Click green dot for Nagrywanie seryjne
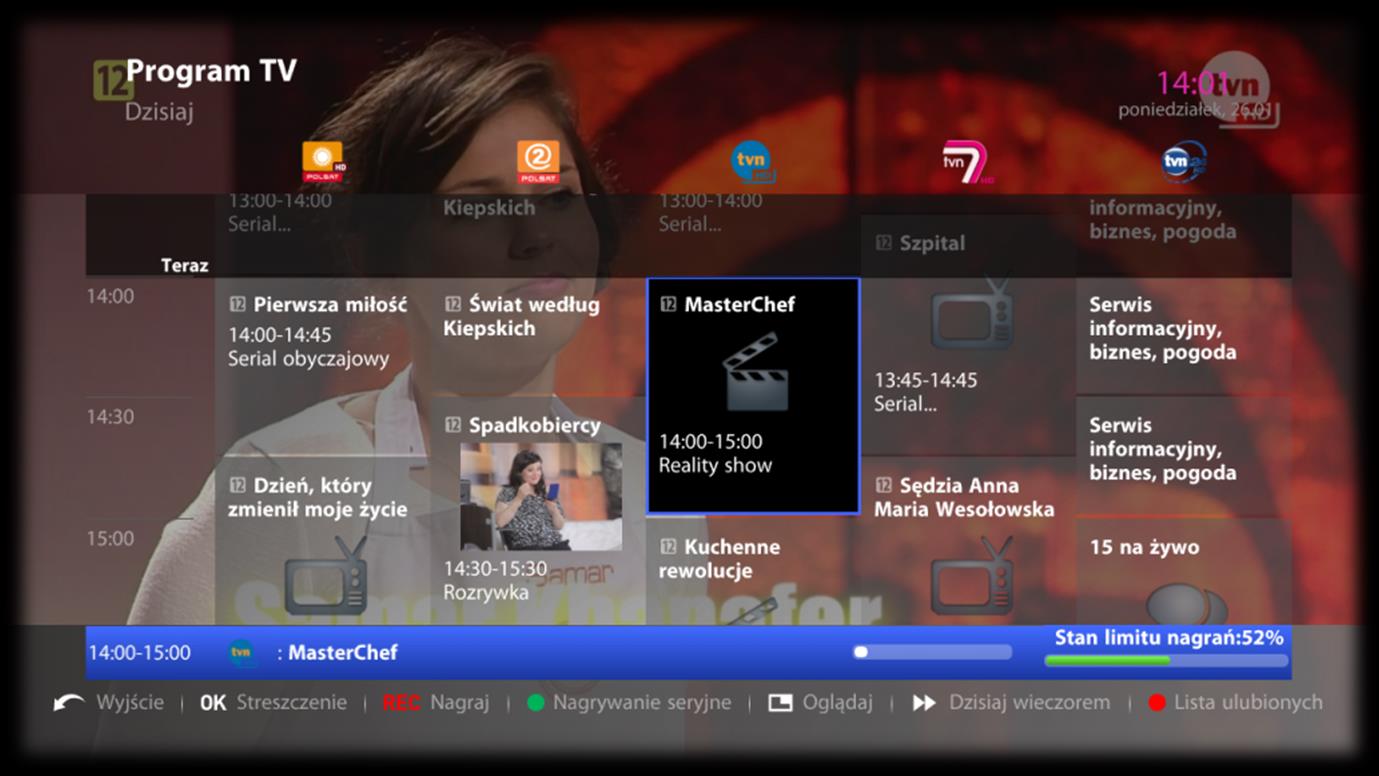Image resolution: width=1379 pixels, height=776 pixels. (535, 703)
